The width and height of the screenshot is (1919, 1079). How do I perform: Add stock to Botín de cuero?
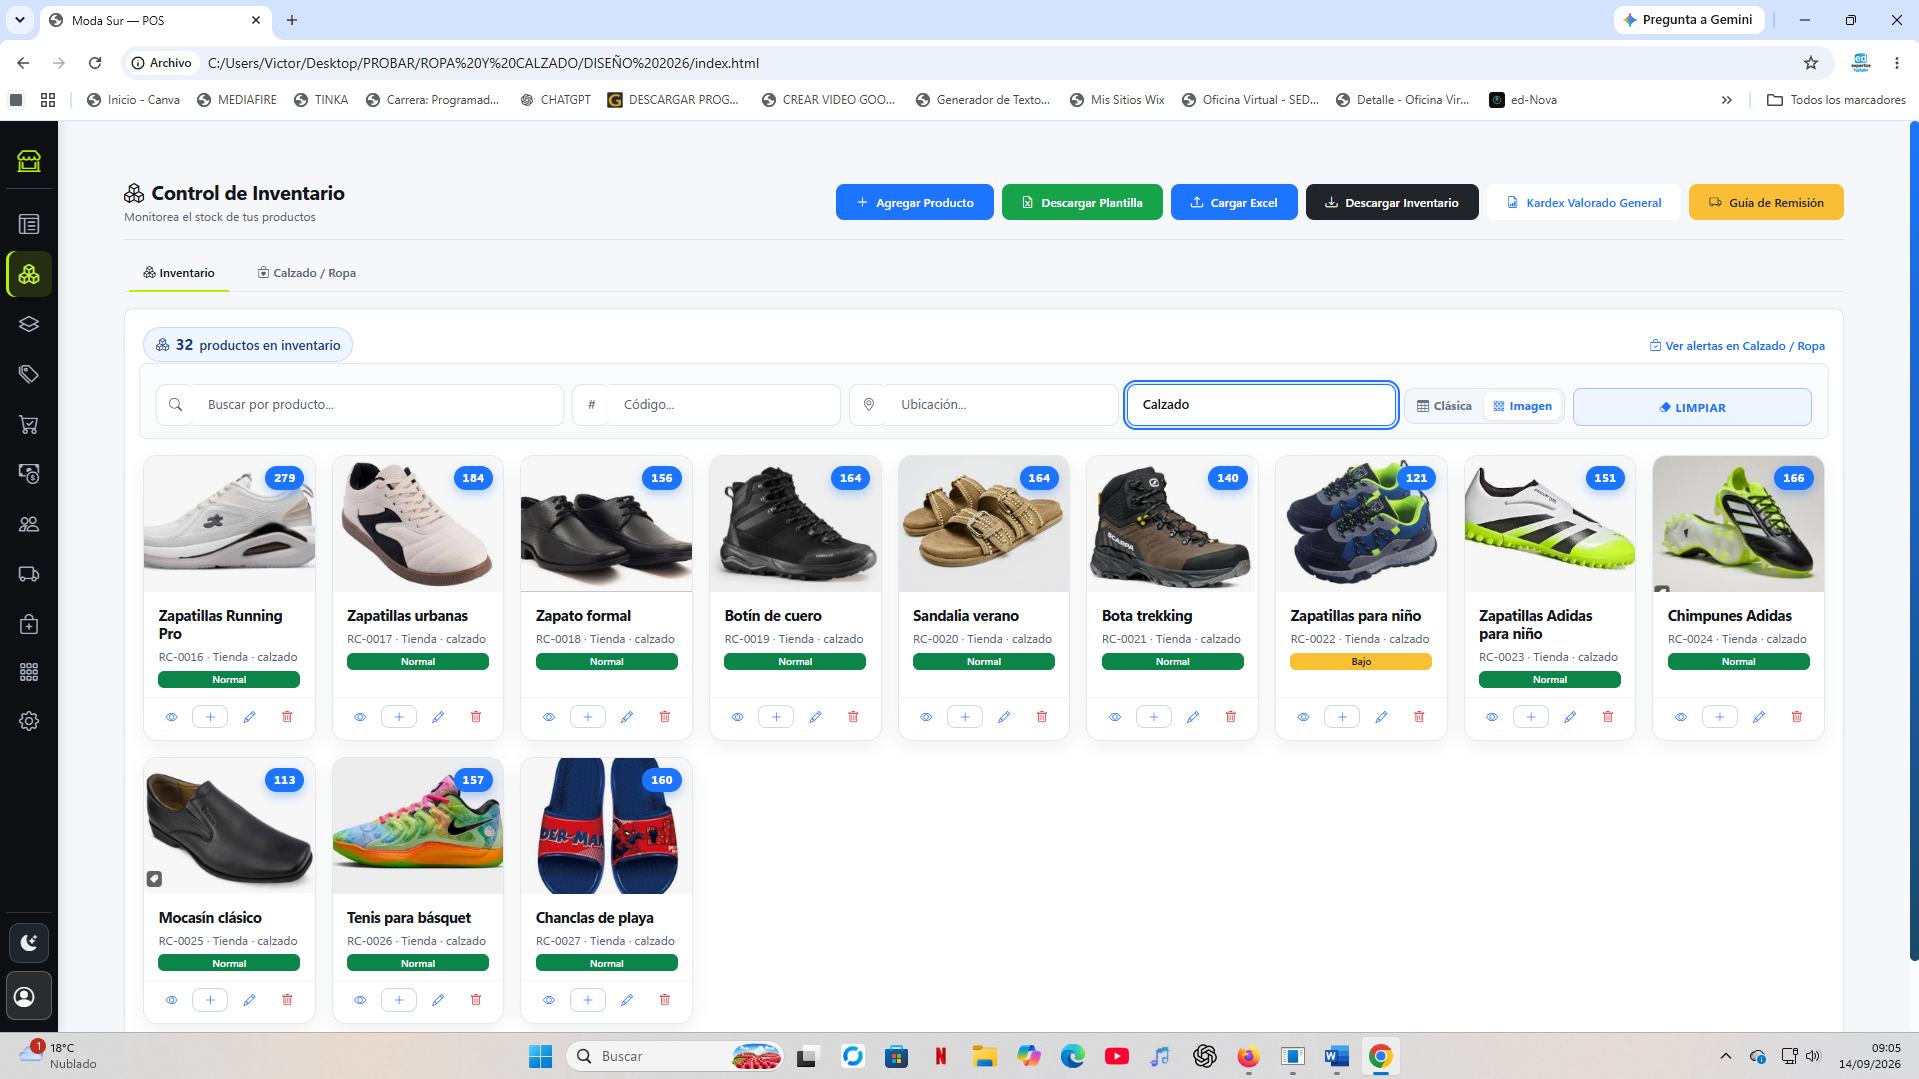coord(776,717)
